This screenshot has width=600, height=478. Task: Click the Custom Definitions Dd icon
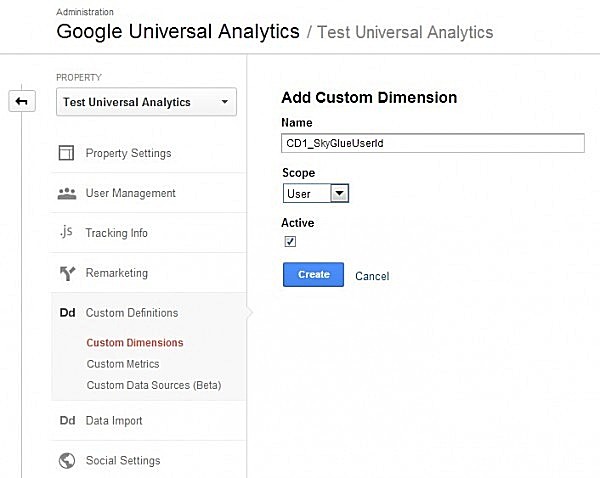tap(67, 313)
